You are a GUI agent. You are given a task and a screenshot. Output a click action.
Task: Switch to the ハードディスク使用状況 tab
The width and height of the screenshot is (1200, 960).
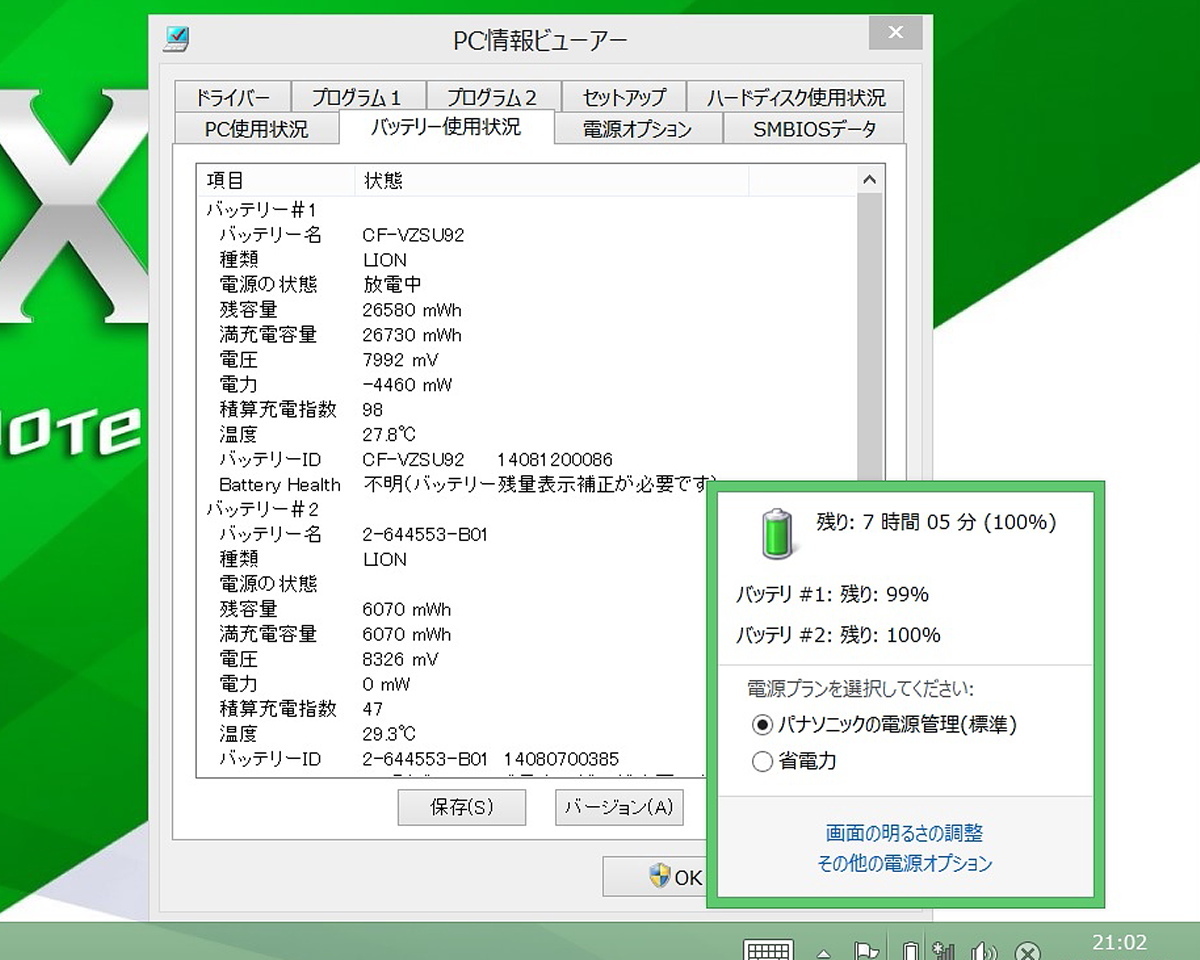[x=796, y=97]
